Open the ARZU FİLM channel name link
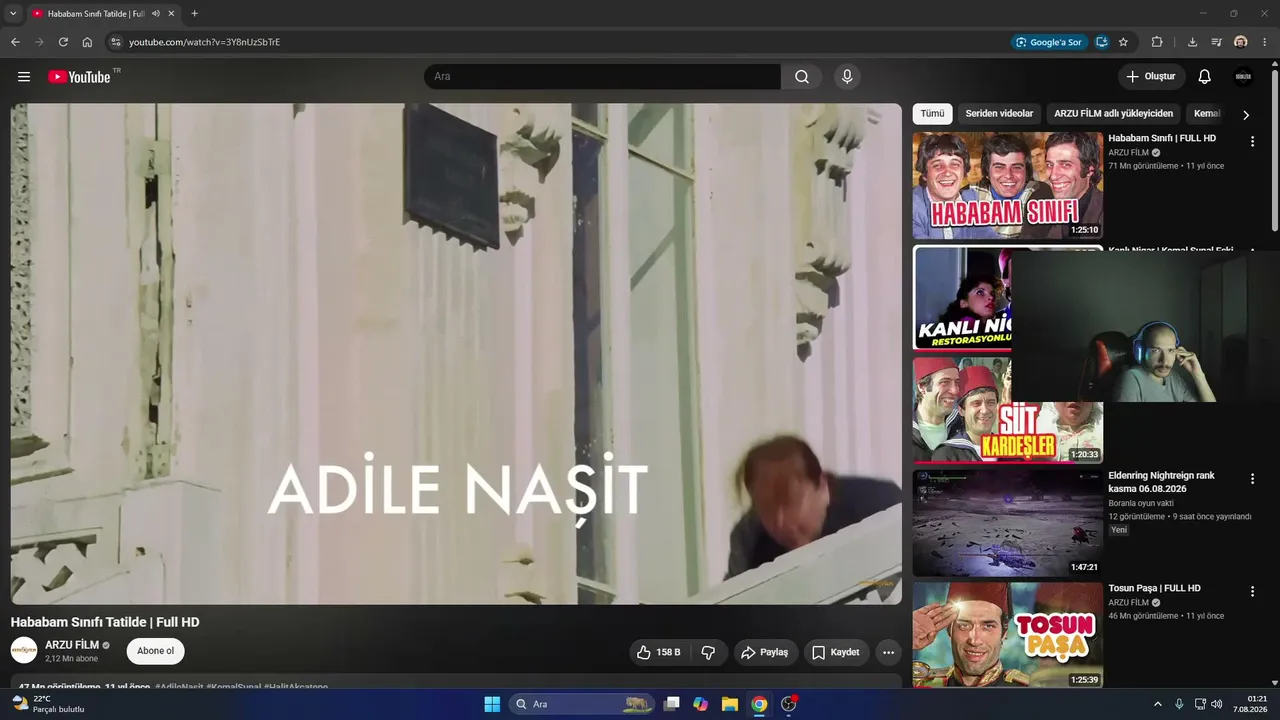This screenshot has width=1280, height=720. (72, 645)
